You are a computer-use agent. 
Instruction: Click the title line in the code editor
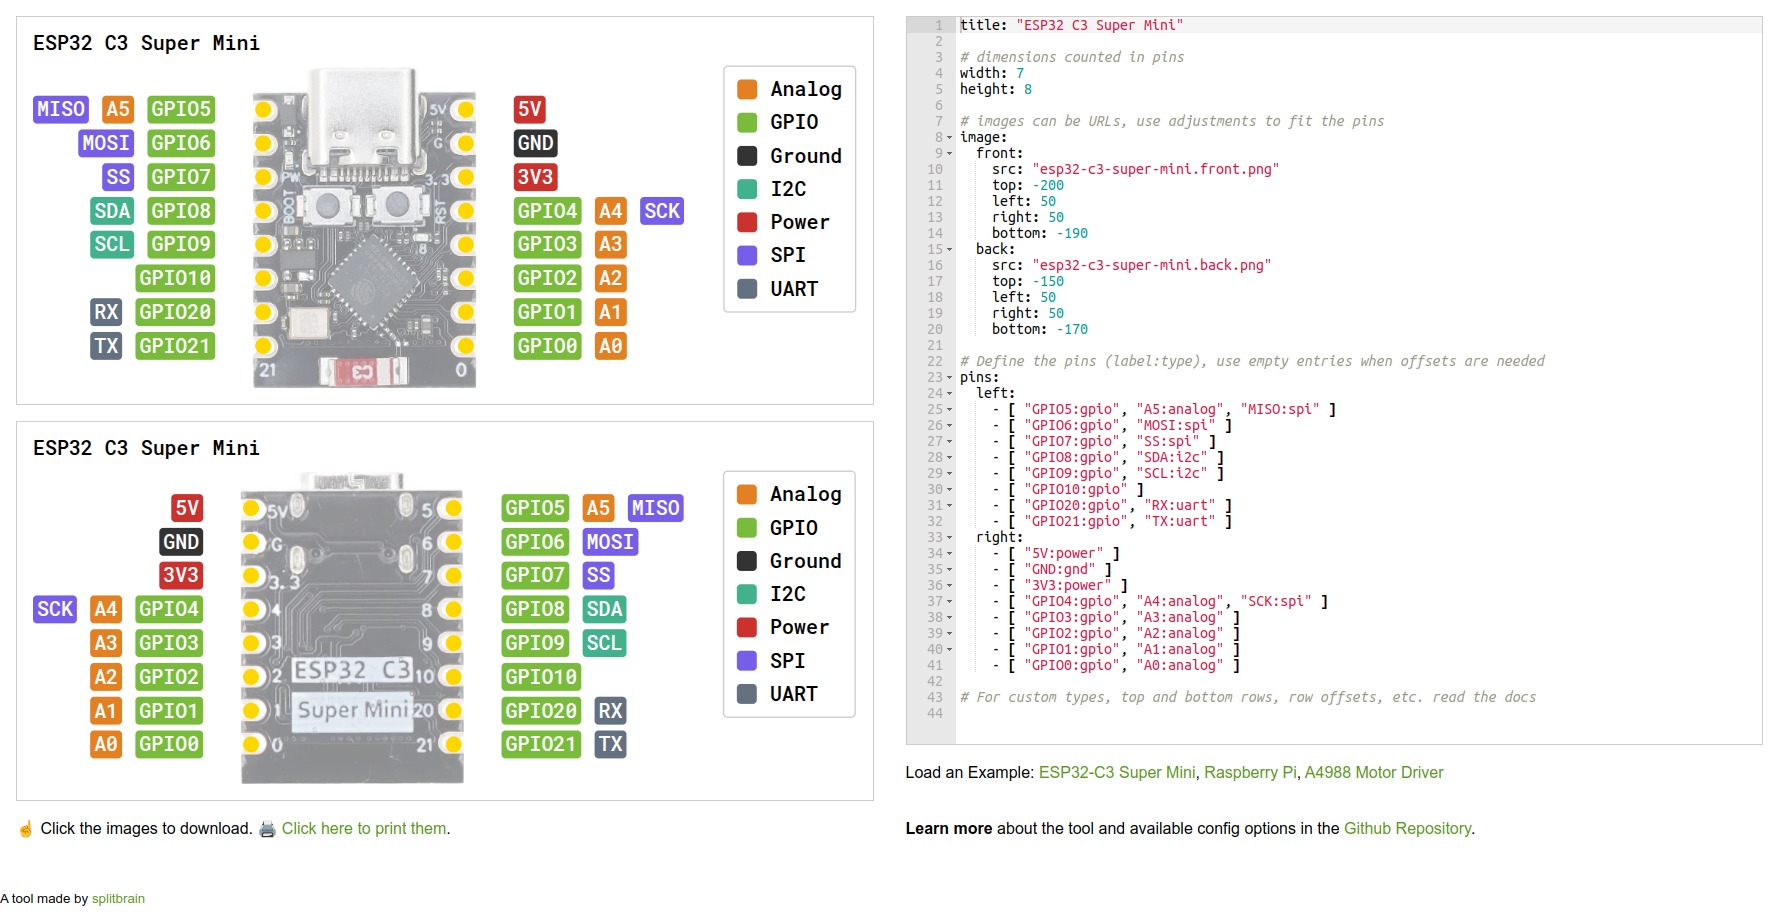[x=1358, y=25]
